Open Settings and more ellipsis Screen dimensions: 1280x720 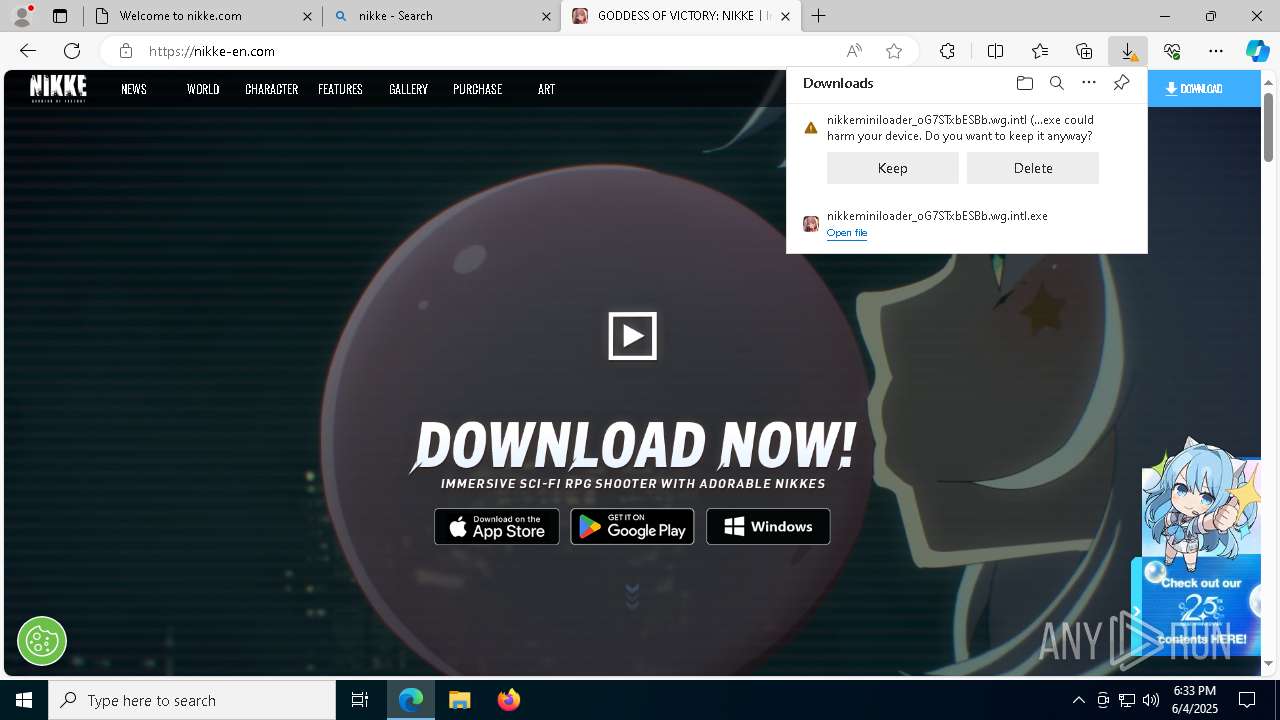(x=1216, y=51)
